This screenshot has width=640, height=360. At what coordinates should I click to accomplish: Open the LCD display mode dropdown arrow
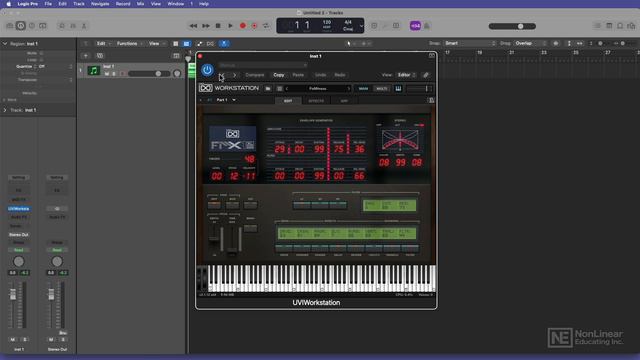coord(361,26)
